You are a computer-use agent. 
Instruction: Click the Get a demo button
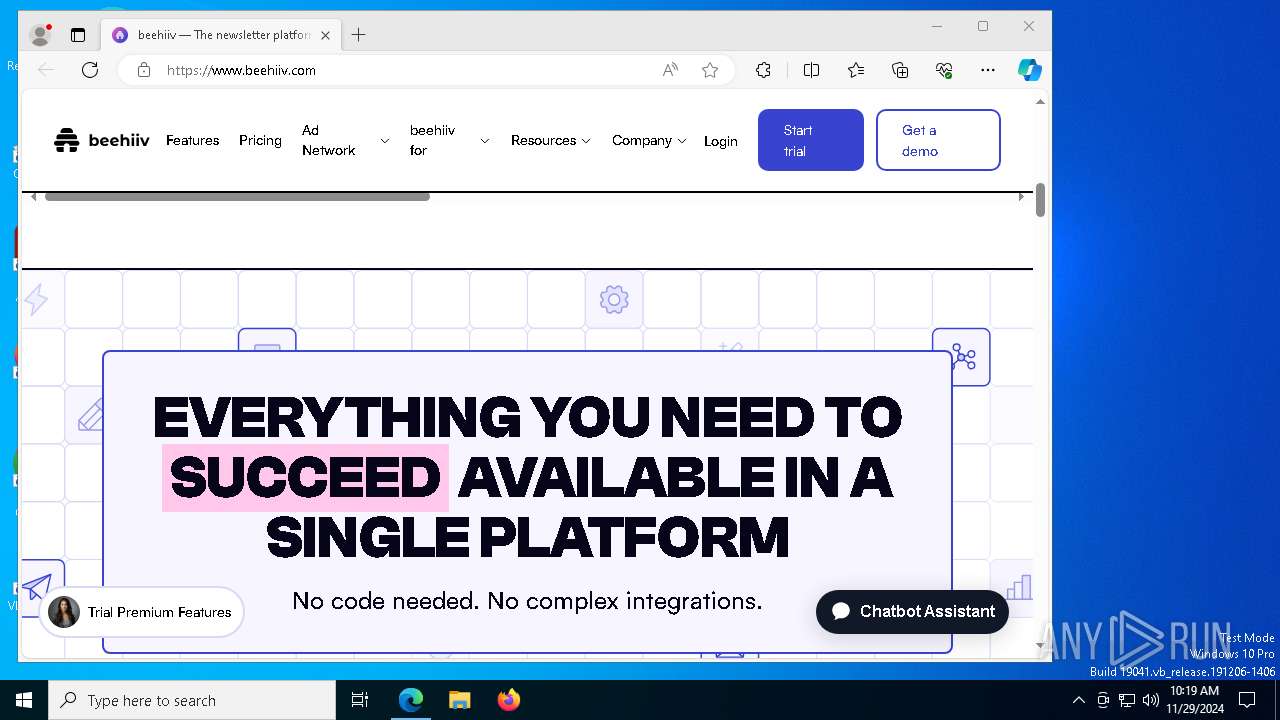938,140
